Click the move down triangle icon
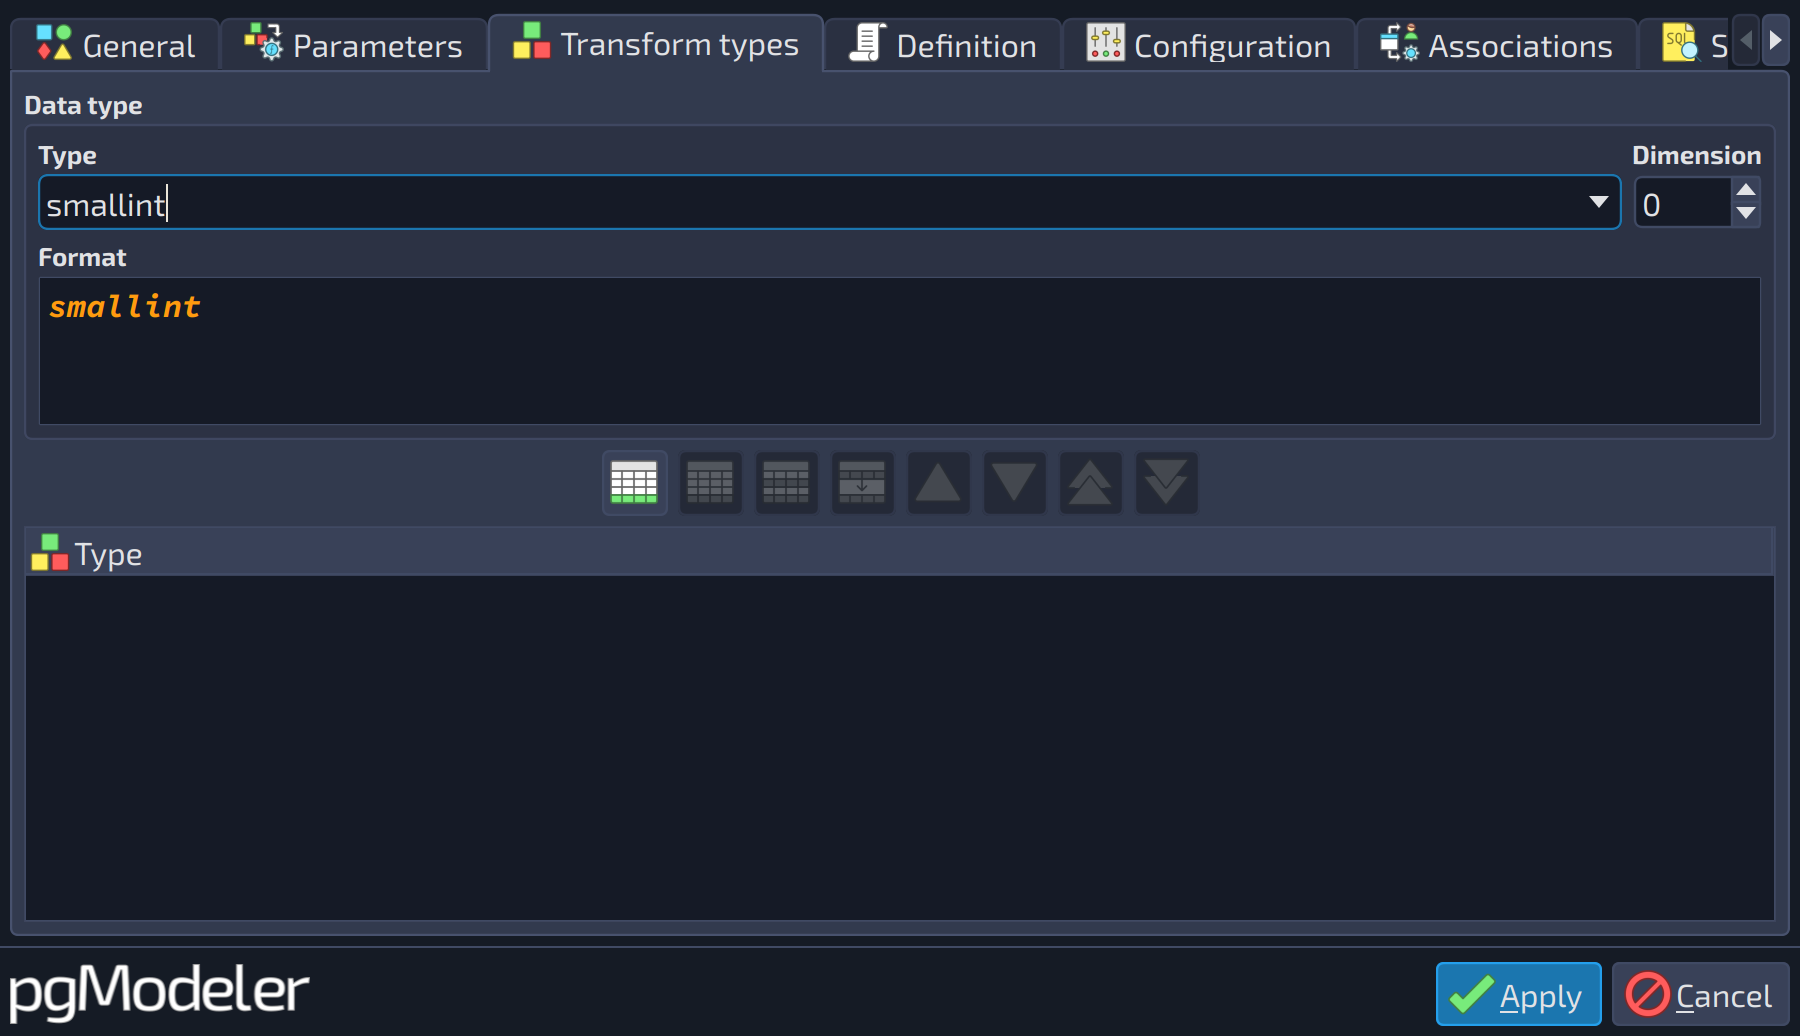The height and width of the screenshot is (1036, 1800). (x=1014, y=483)
